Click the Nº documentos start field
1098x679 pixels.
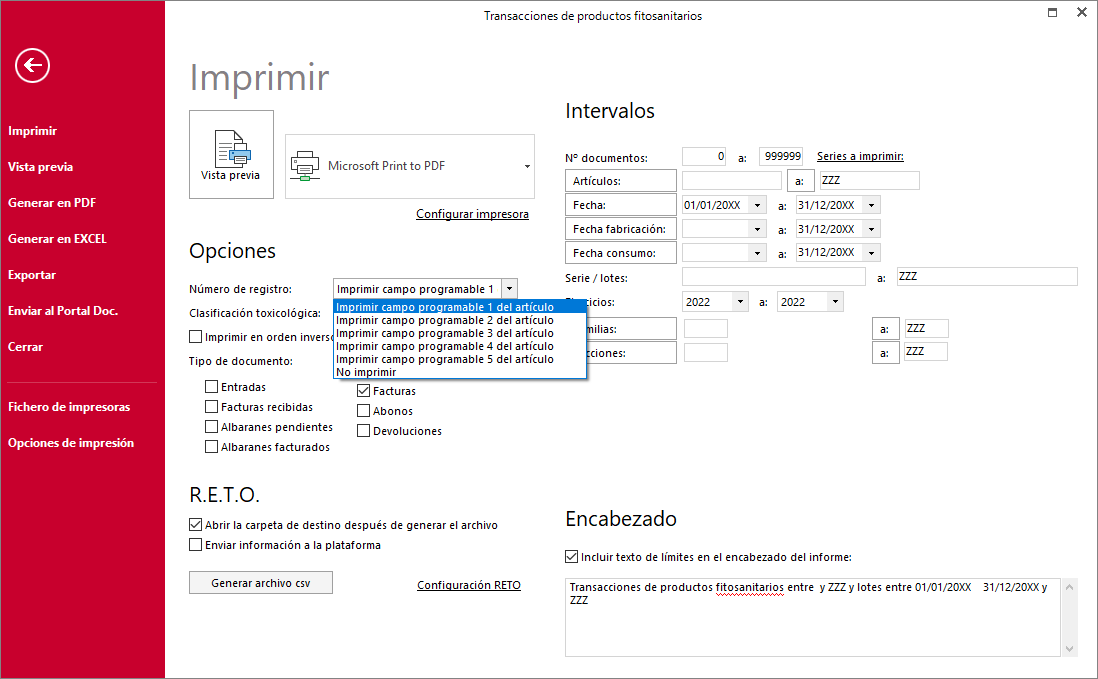point(704,157)
